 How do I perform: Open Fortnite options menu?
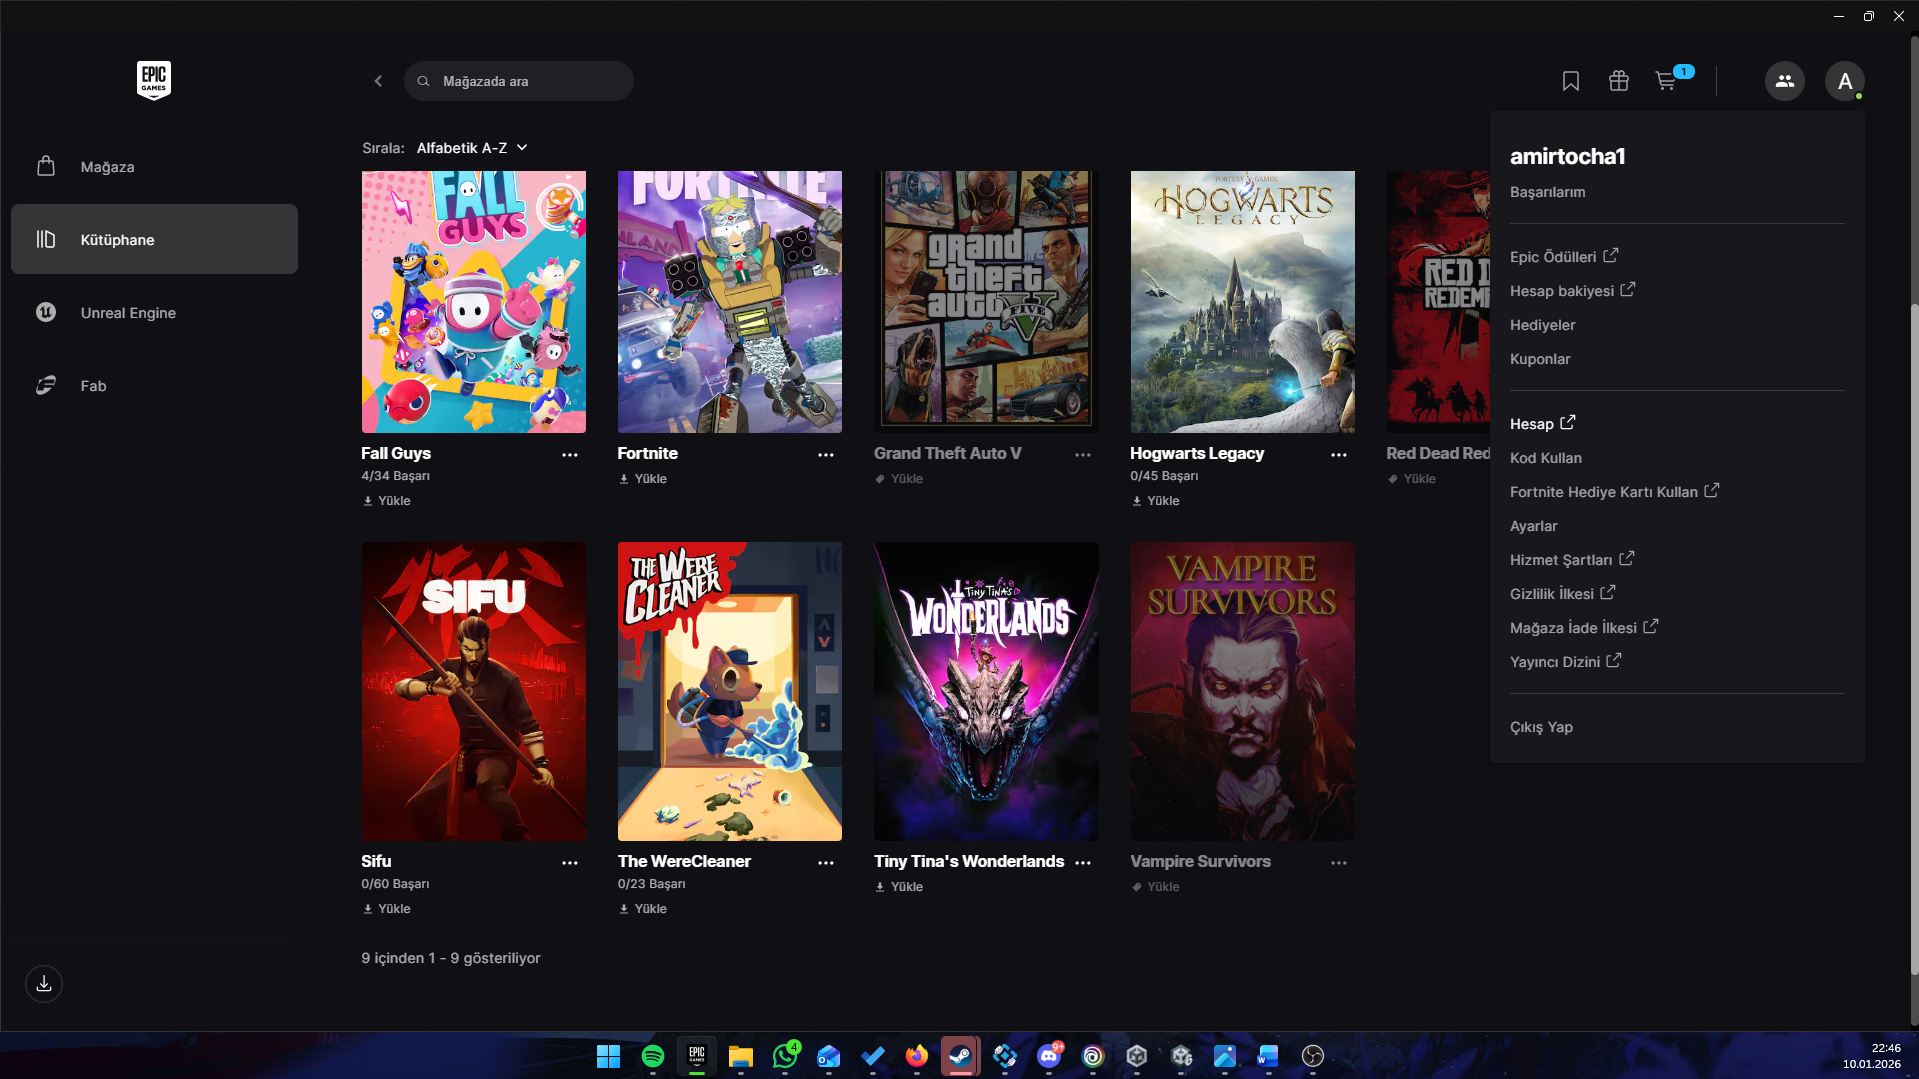pyautogui.click(x=826, y=455)
